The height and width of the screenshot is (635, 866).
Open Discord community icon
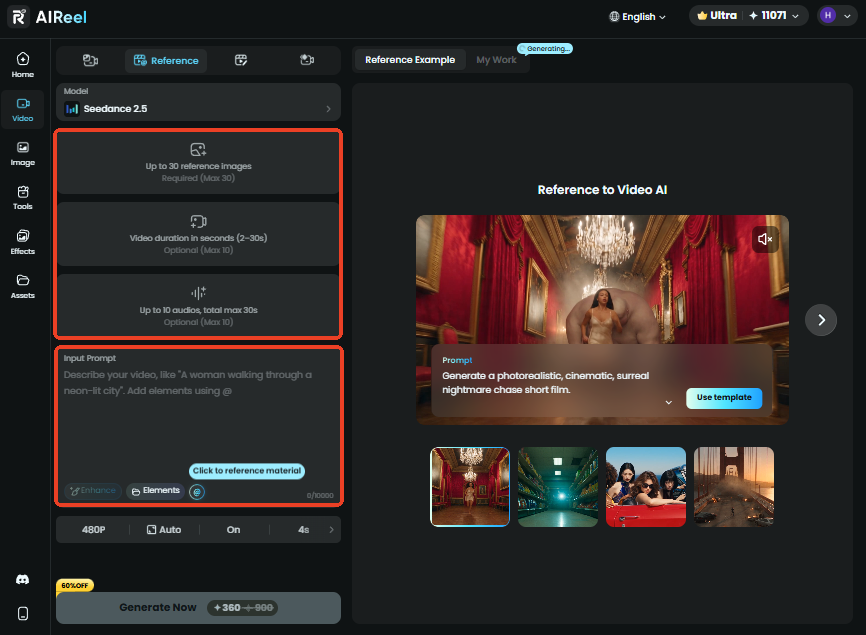pos(23,579)
